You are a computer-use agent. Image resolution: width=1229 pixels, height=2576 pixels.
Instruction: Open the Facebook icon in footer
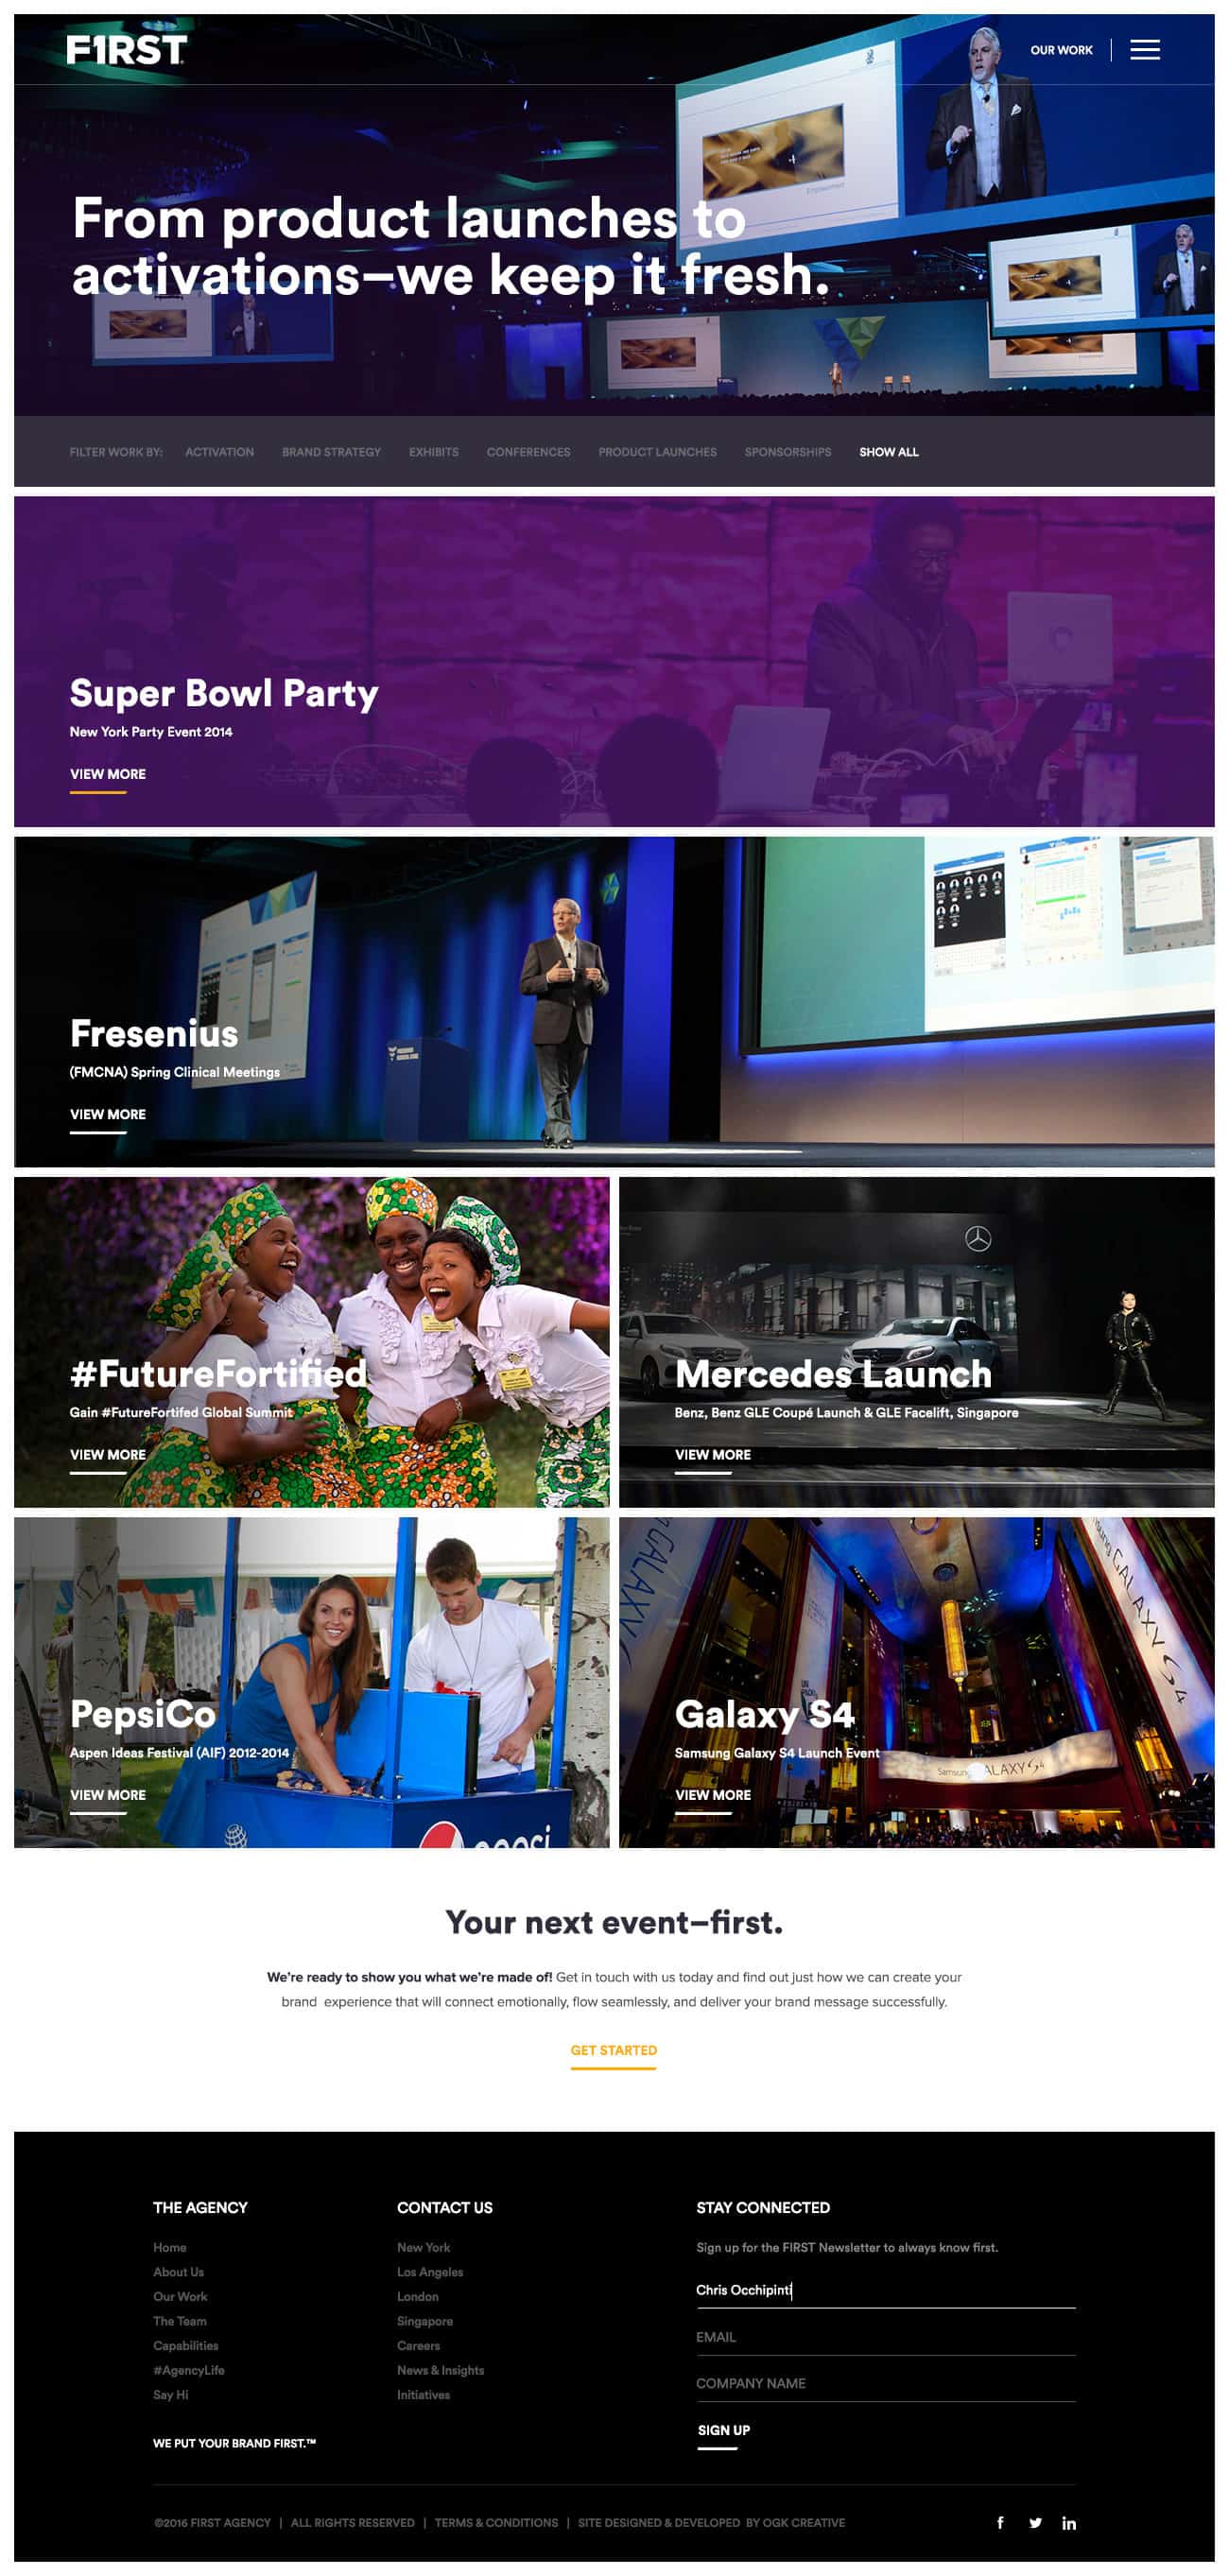(999, 2522)
